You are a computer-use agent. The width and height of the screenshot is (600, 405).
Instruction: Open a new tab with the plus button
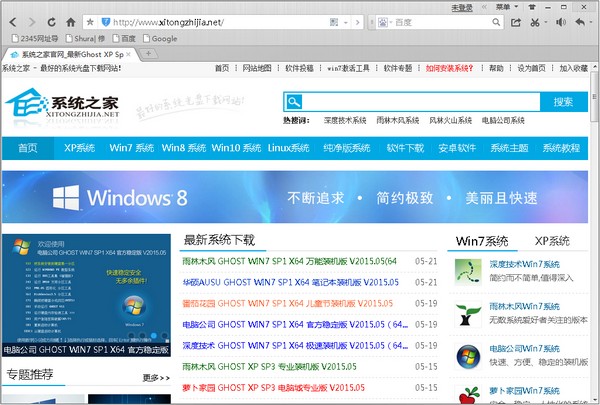point(148,54)
